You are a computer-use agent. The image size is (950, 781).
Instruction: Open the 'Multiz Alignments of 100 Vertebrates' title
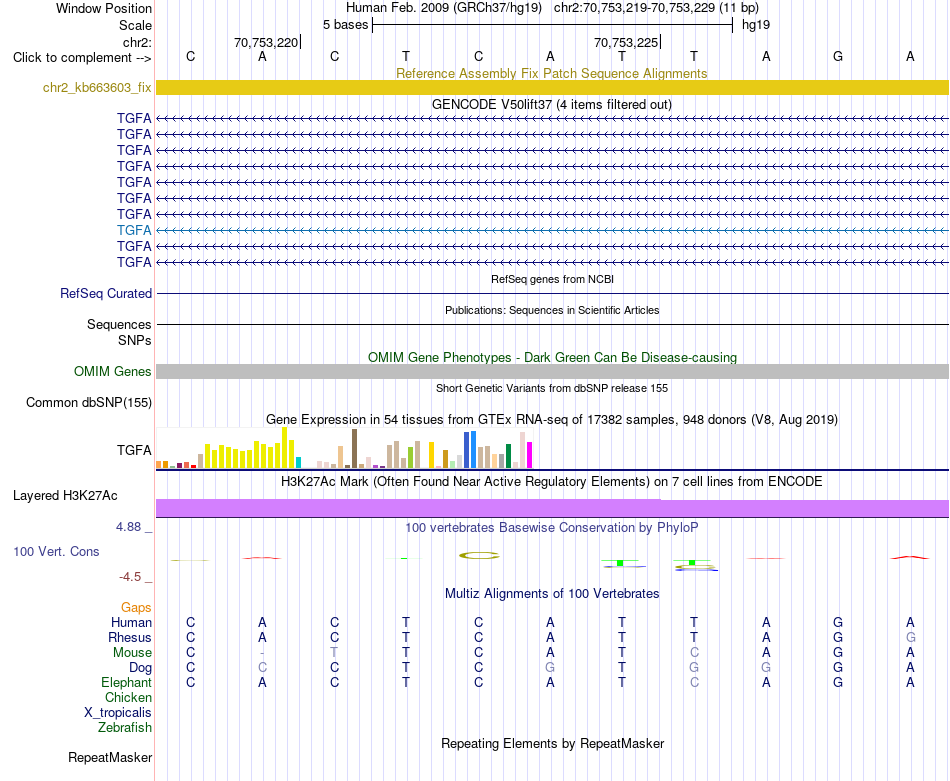pos(552,594)
